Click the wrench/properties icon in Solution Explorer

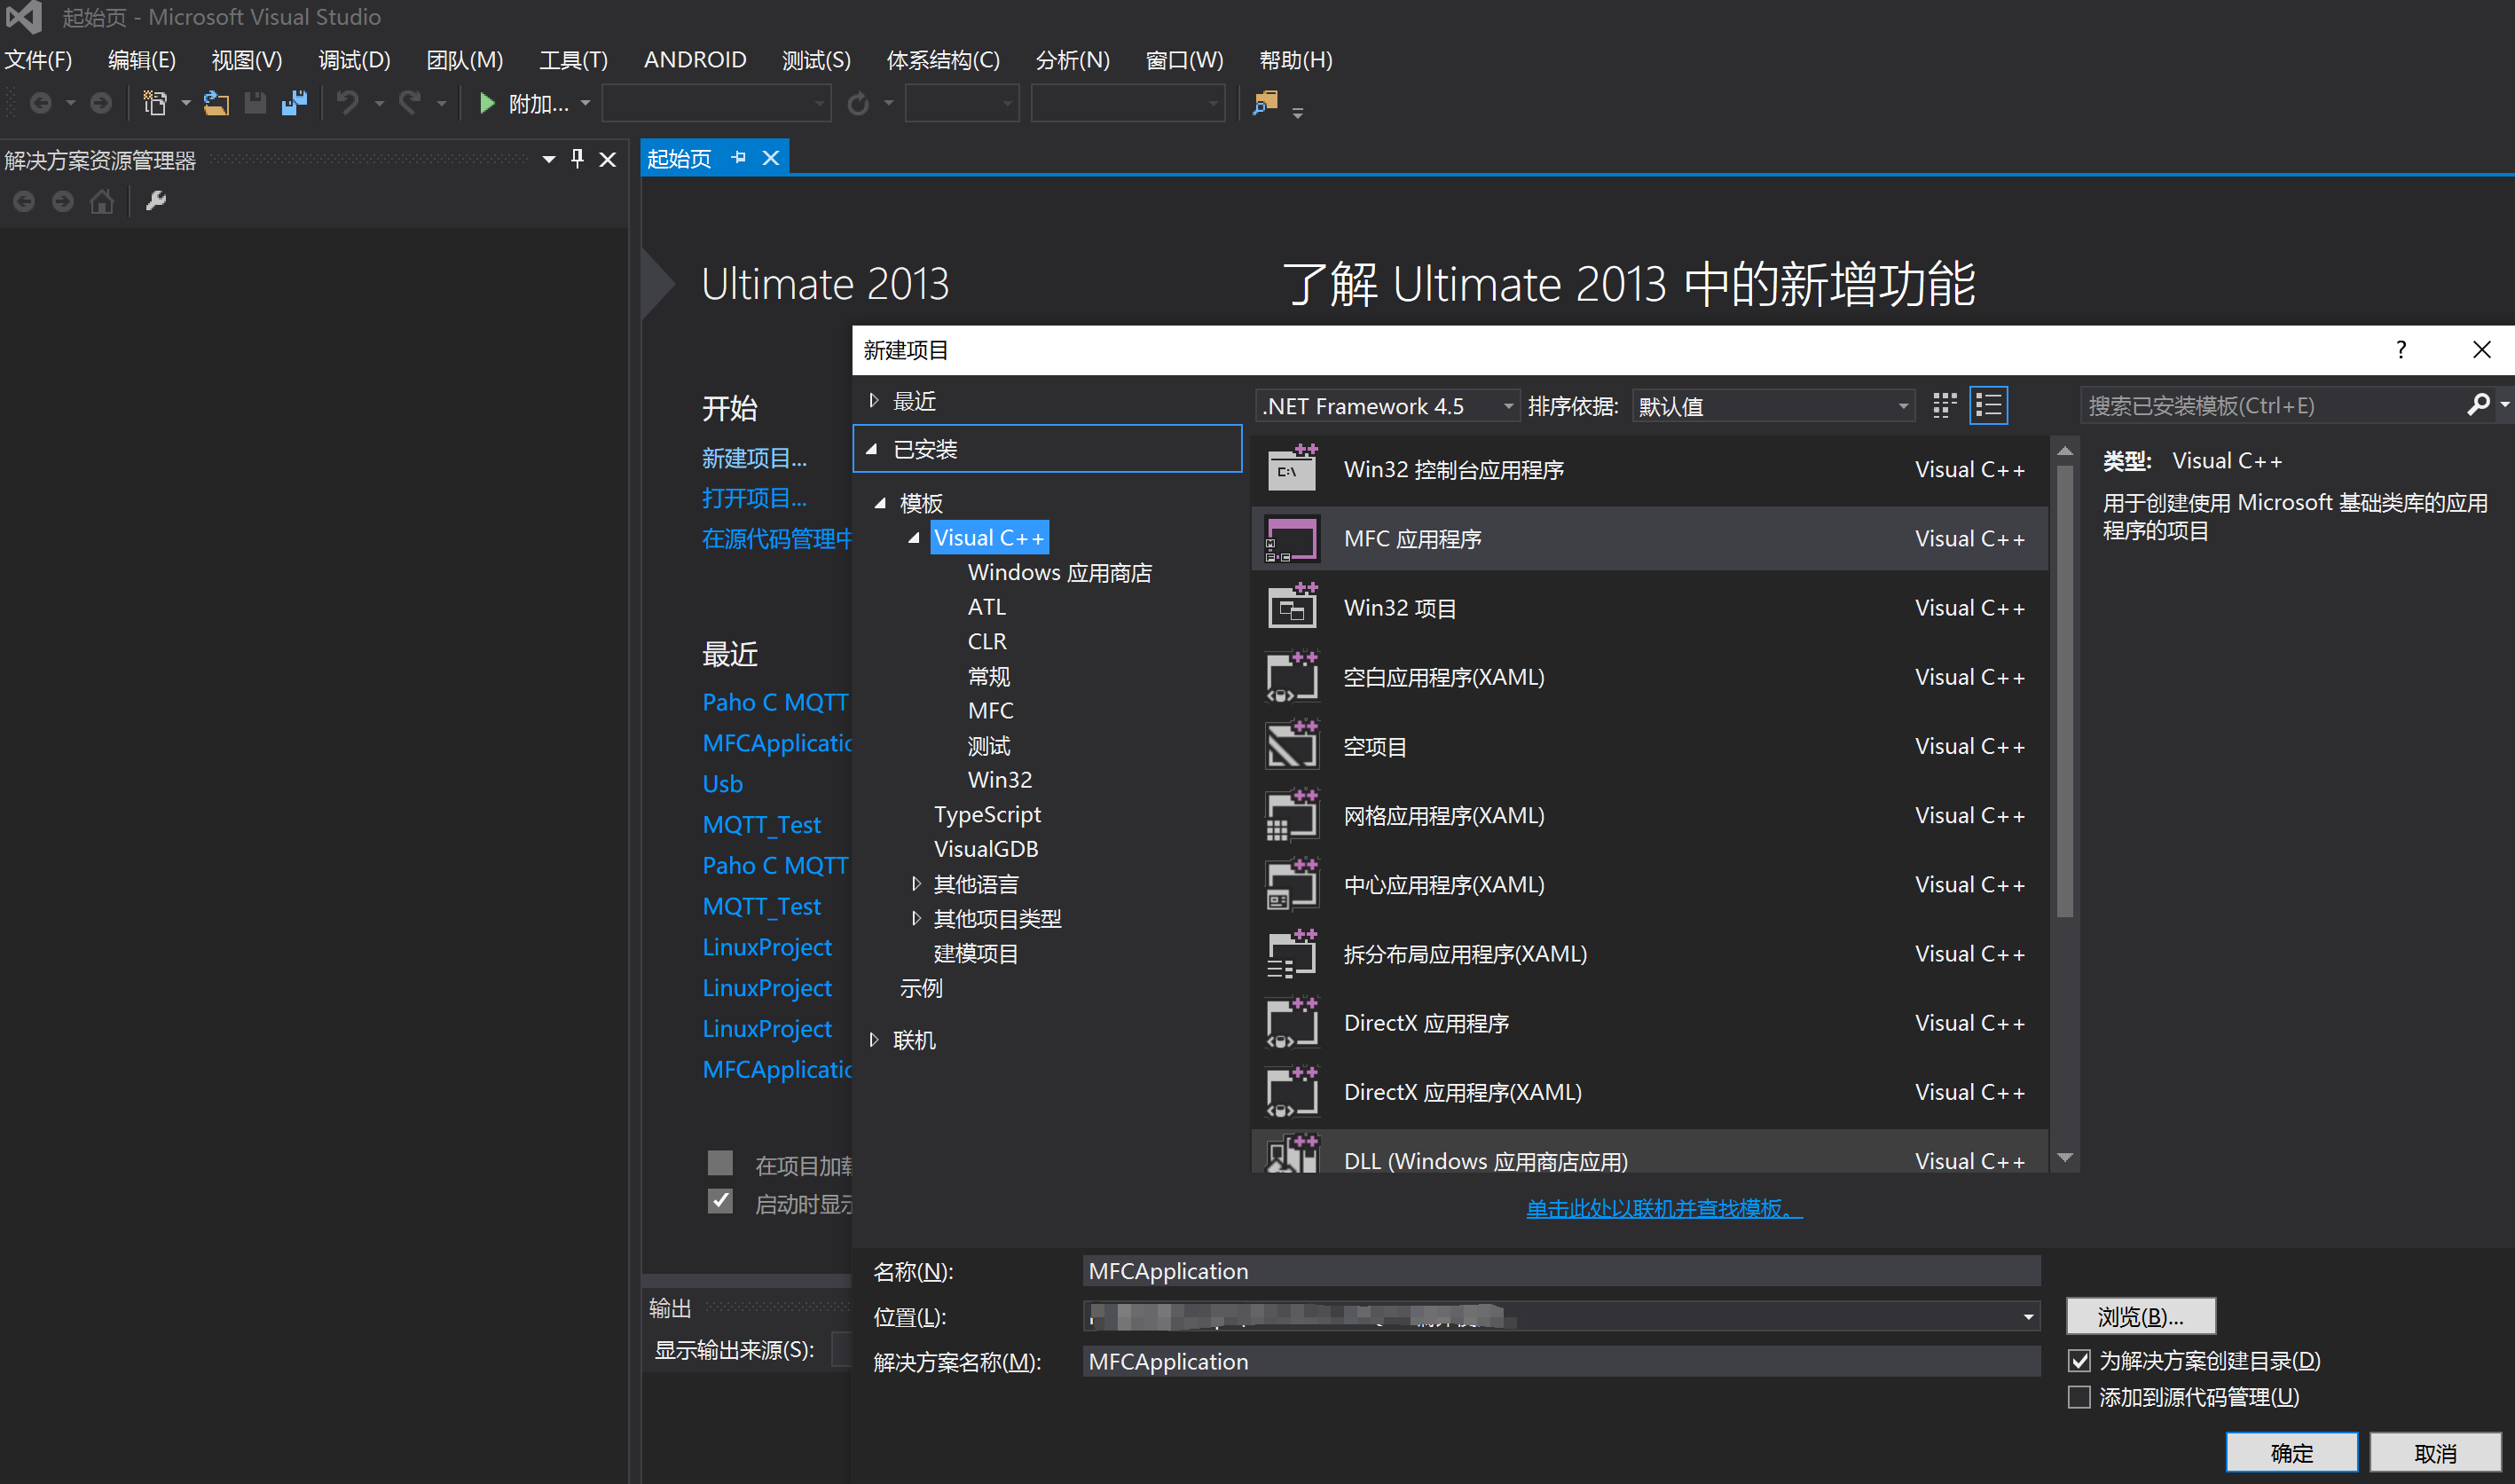155,200
